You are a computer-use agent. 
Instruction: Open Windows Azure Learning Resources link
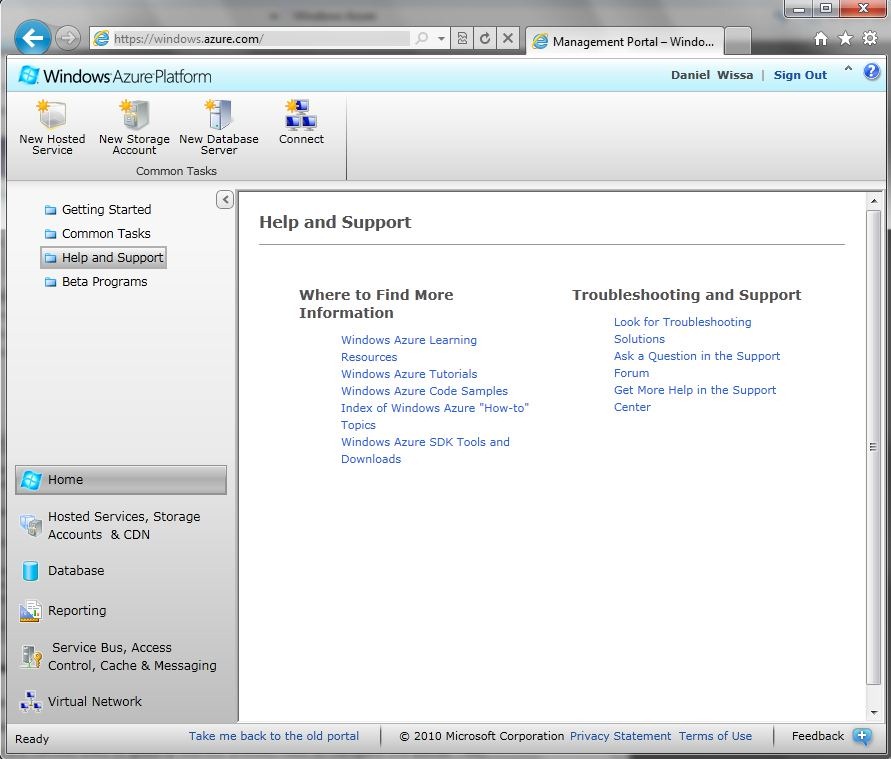coord(409,348)
